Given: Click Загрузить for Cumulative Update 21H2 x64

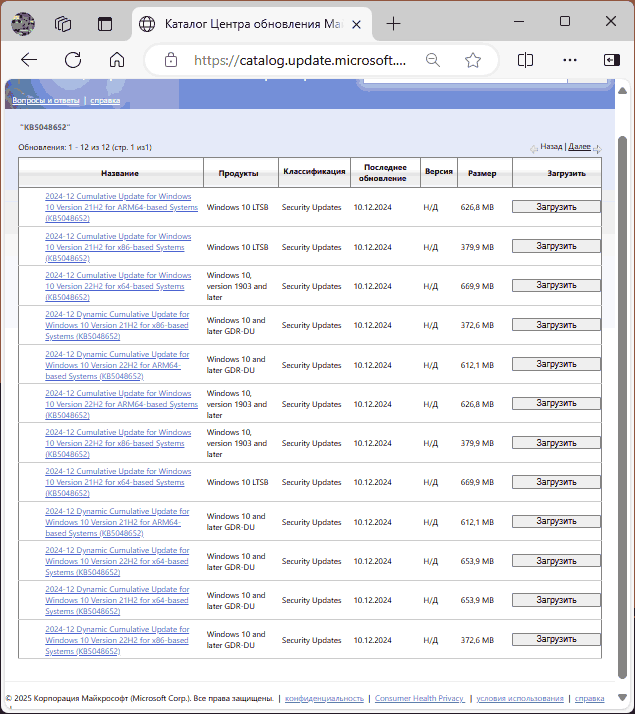Looking at the screenshot, I should 556,482.
